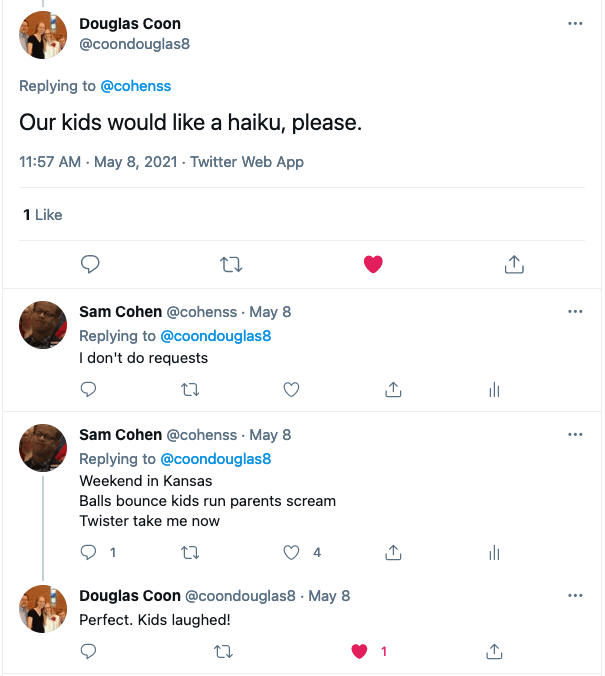Reply to "I don't do requests" tweet
The width and height of the screenshot is (605, 676).
pos(88,389)
